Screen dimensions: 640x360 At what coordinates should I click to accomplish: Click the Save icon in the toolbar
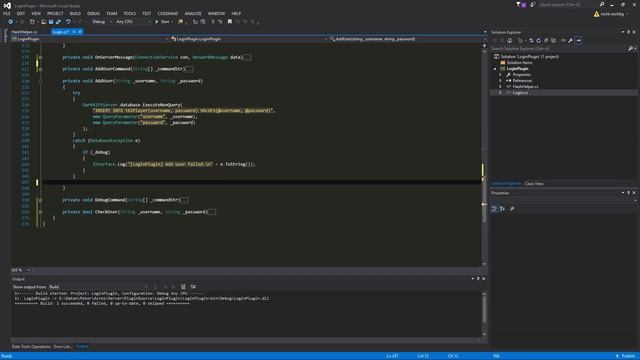51,22
